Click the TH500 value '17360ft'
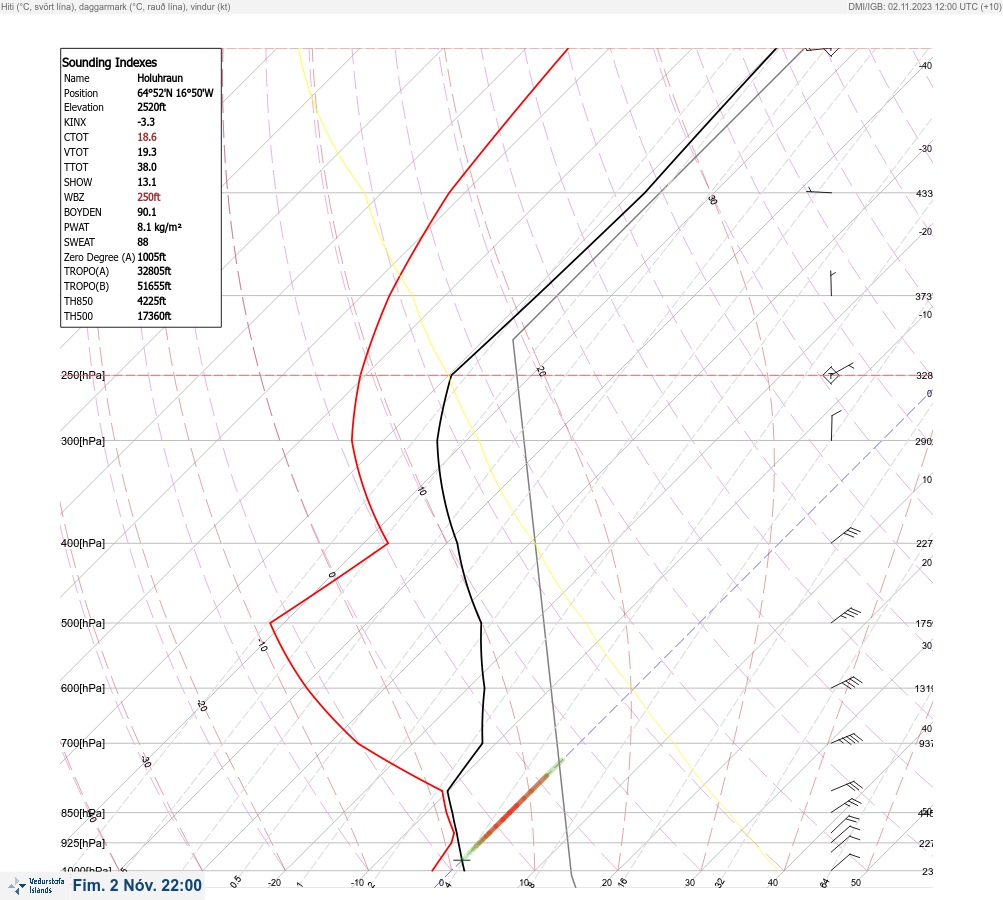Viewport: 1003px width, 900px height. click(x=154, y=316)
